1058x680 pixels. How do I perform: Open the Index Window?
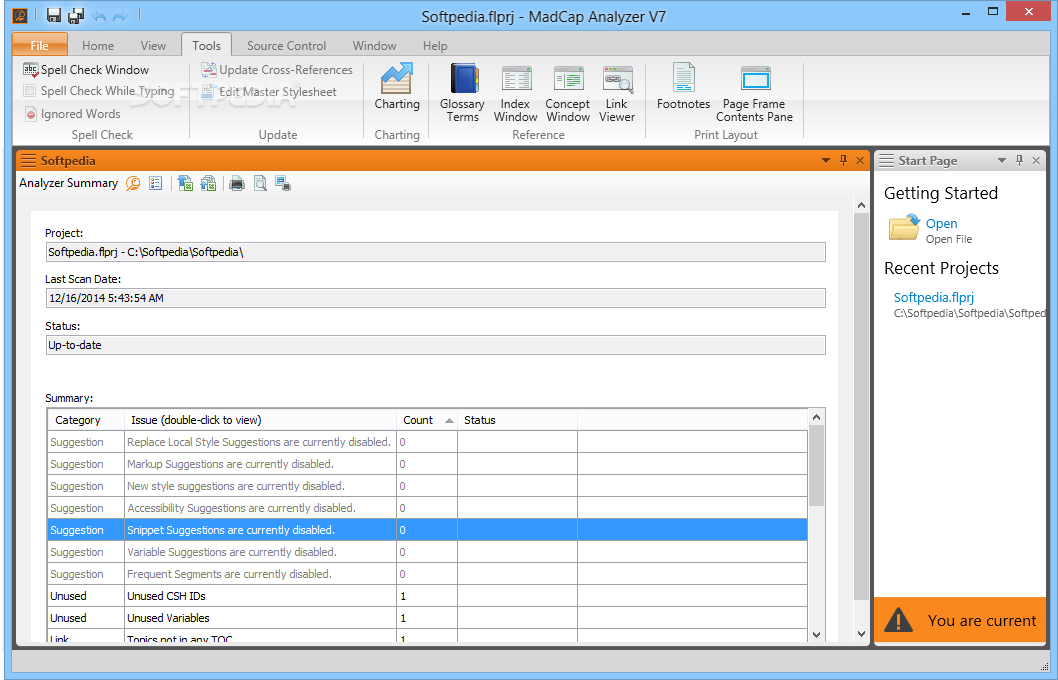[x=516, y=94]
